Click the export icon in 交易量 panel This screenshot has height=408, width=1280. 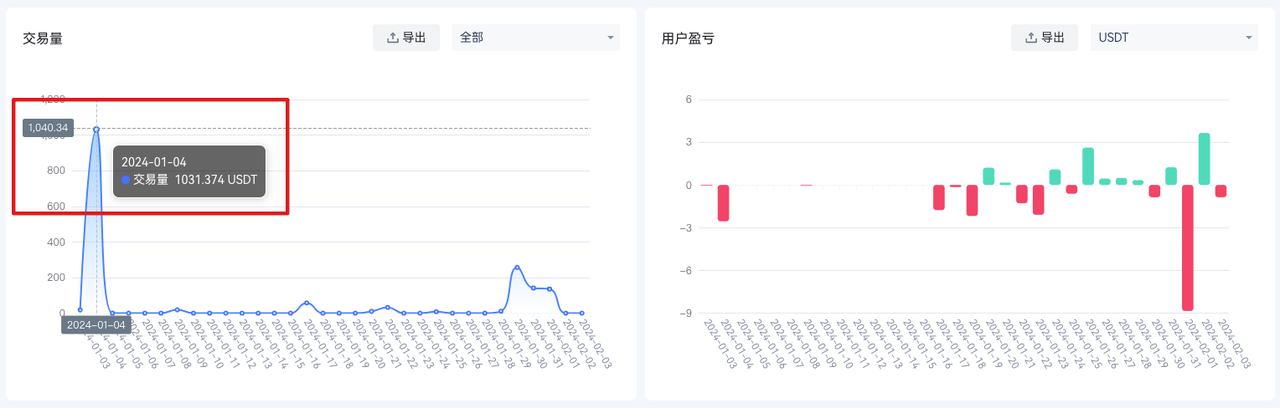392,38
